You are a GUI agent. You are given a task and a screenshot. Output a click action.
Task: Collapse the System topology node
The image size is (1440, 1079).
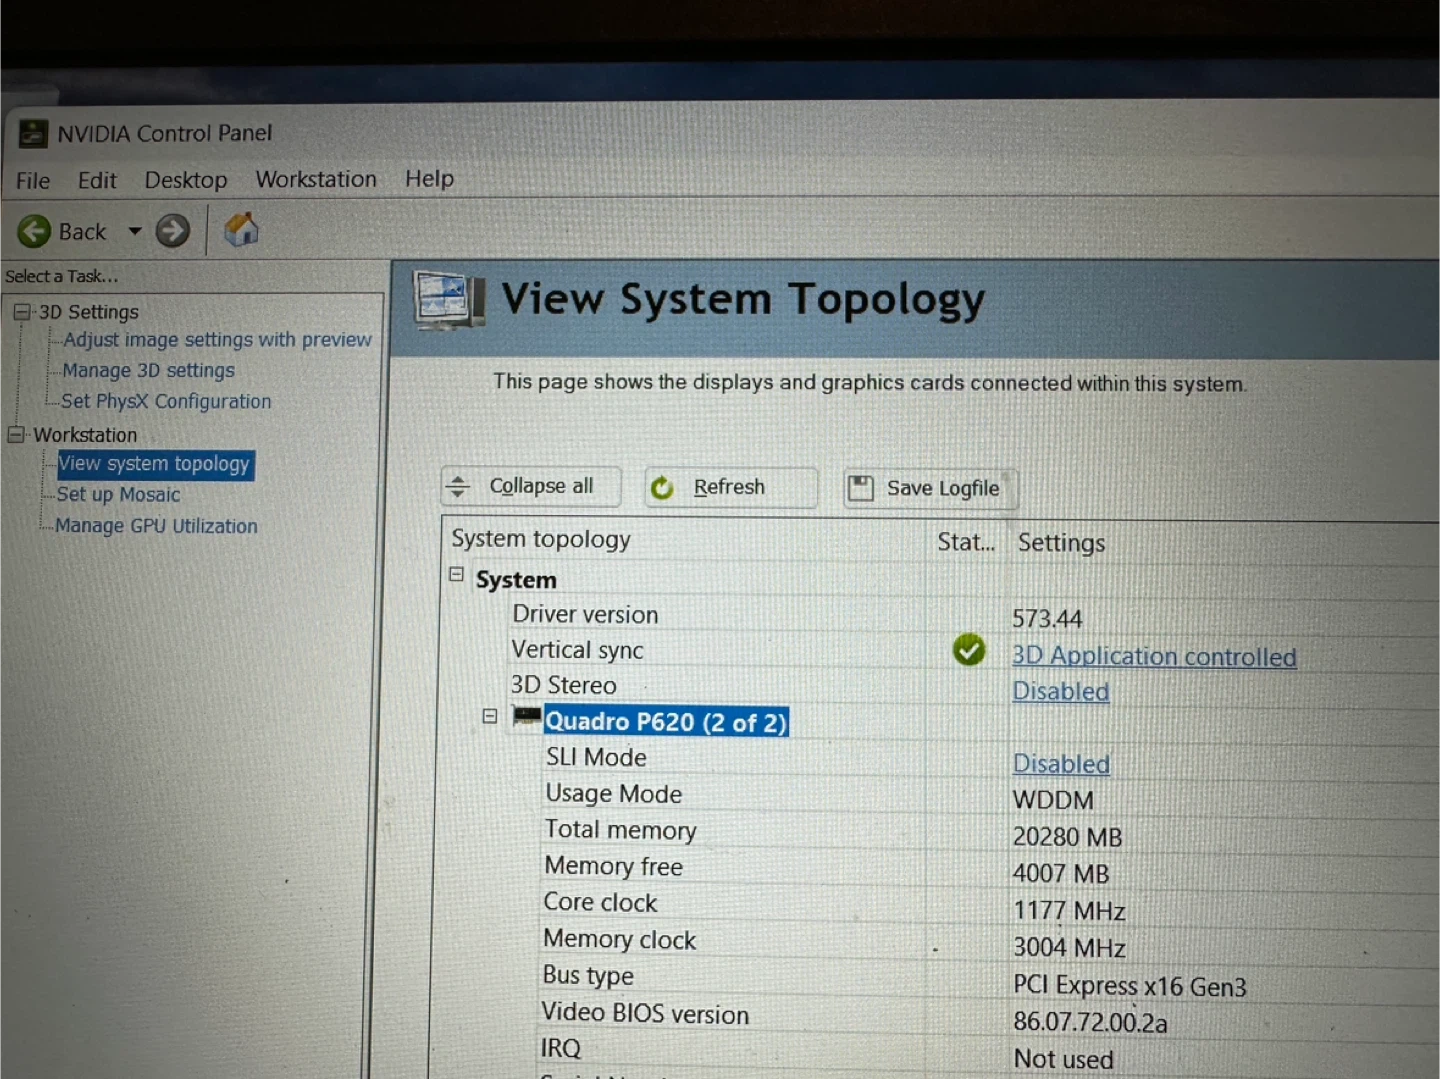pyautogui.click(x=456, y=575)
